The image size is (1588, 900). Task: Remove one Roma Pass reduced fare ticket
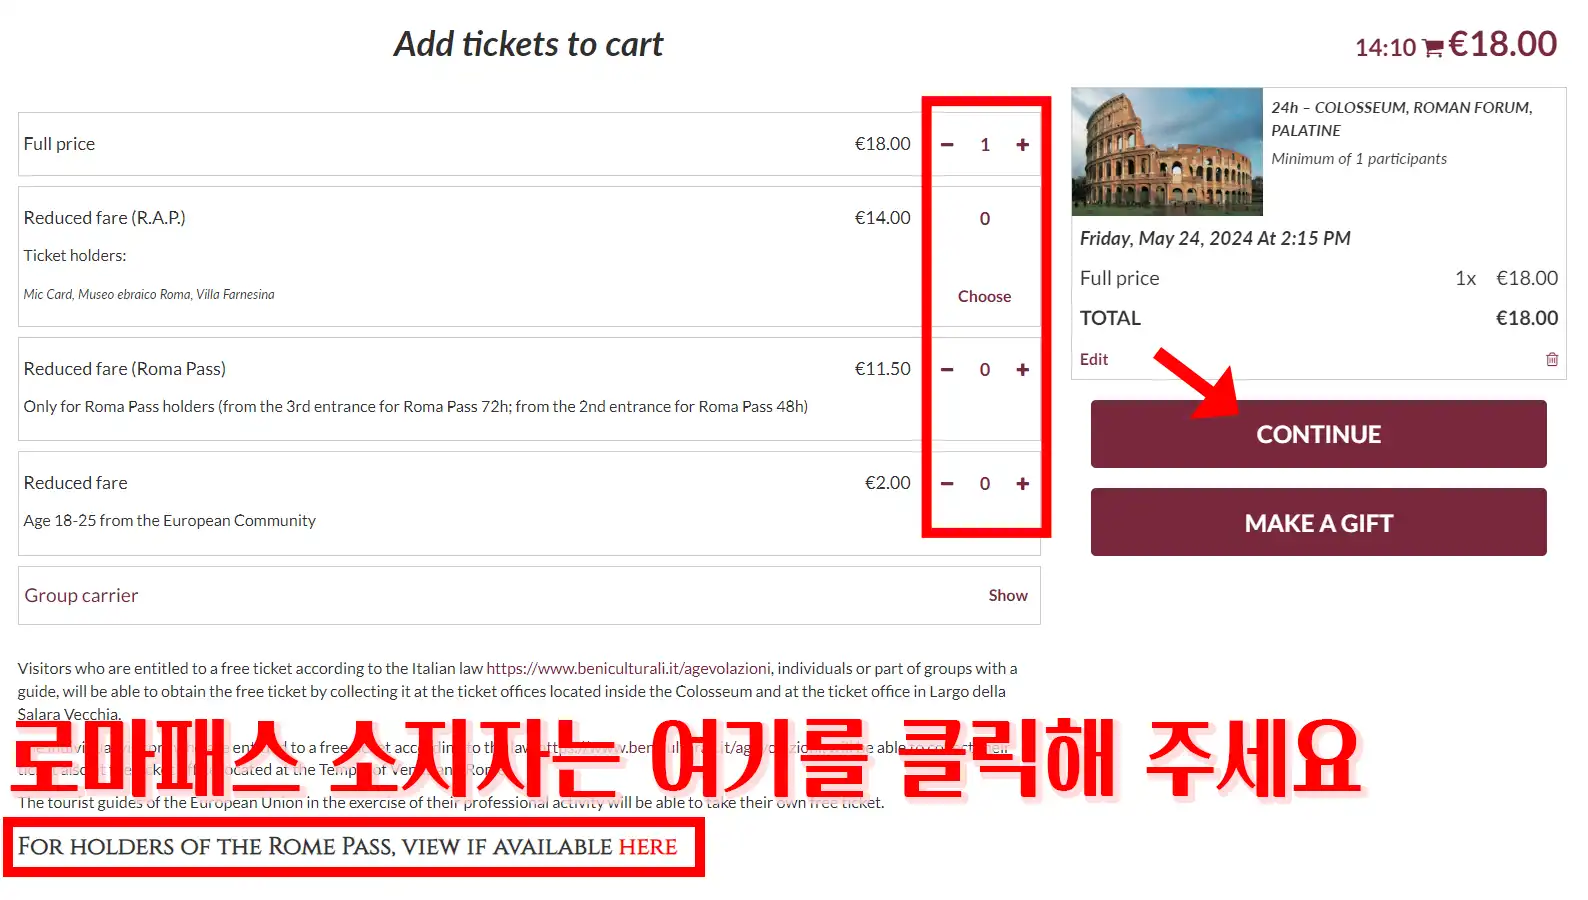coord(947,370)
